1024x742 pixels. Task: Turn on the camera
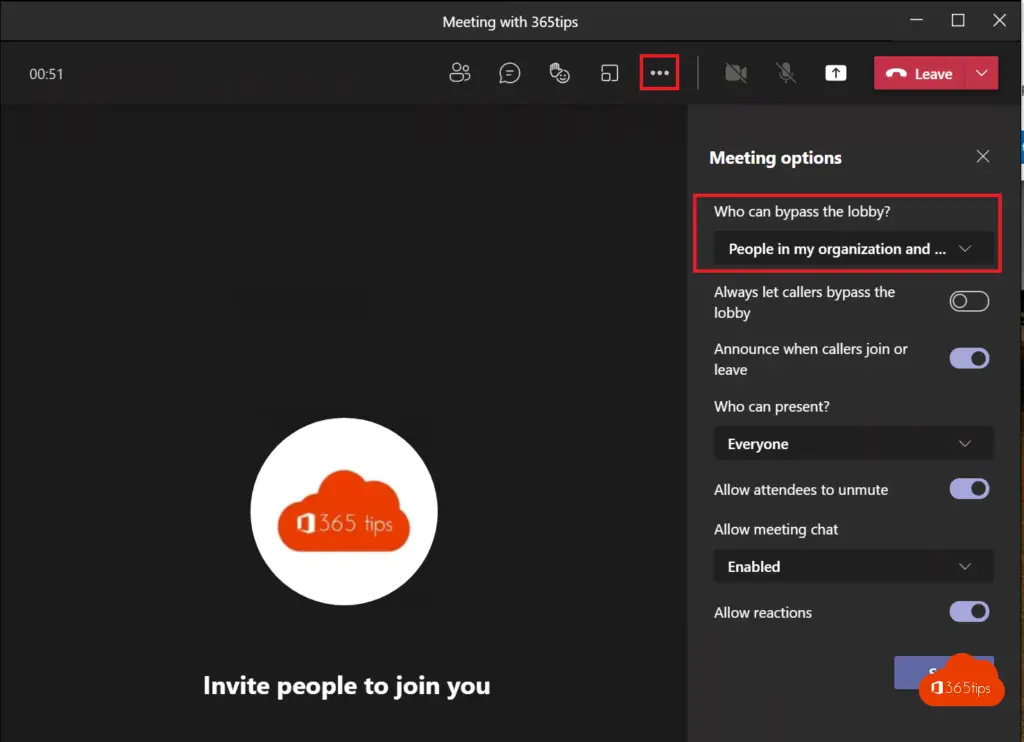[x=735, y=73]
